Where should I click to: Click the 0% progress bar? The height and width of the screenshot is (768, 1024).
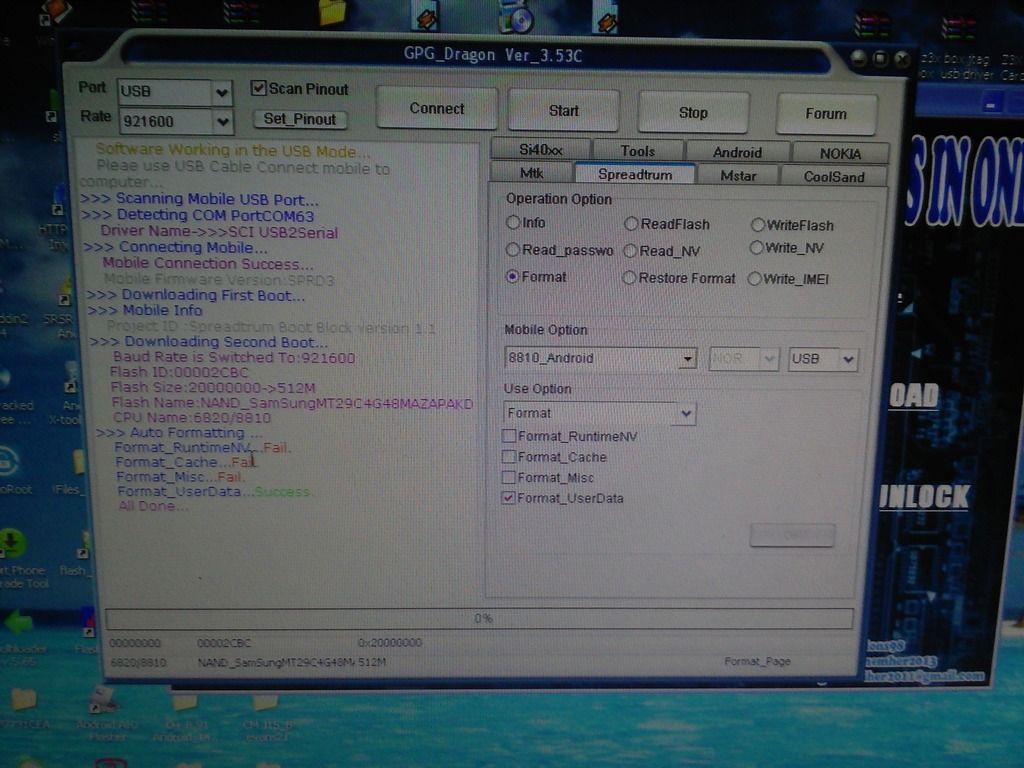pyautogui.click(x=479, y=618)
